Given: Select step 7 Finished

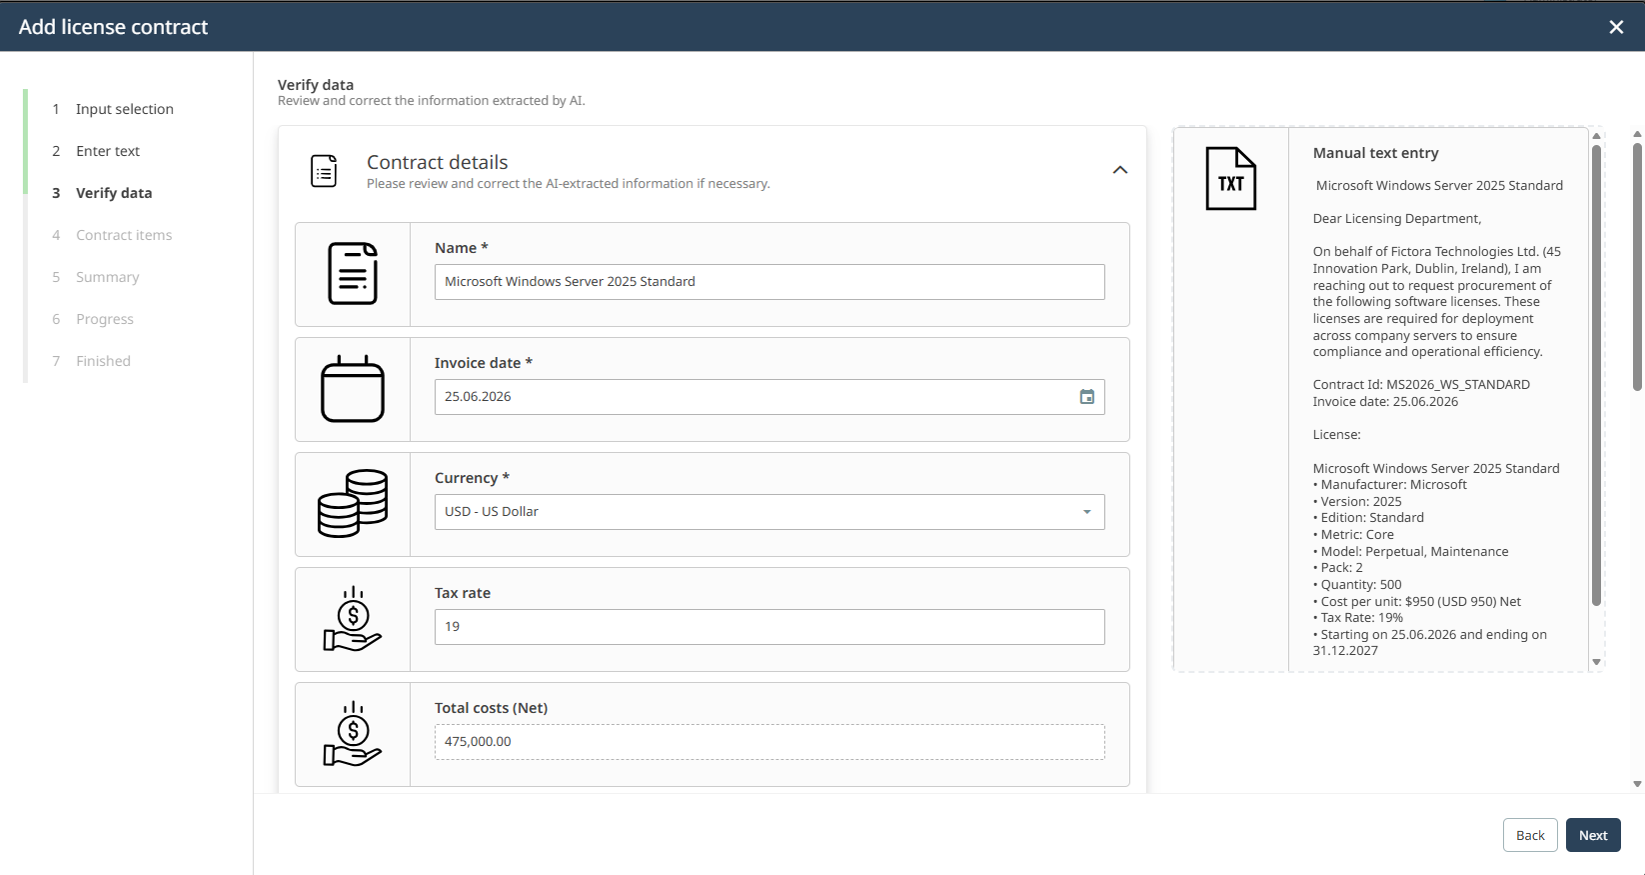Looking at the screenshot, I should [91, 361].
